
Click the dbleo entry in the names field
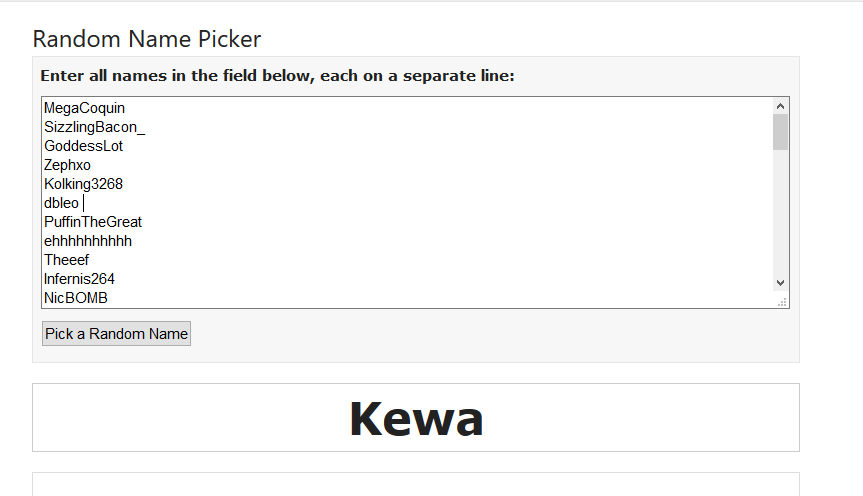(x=61, y=203)
